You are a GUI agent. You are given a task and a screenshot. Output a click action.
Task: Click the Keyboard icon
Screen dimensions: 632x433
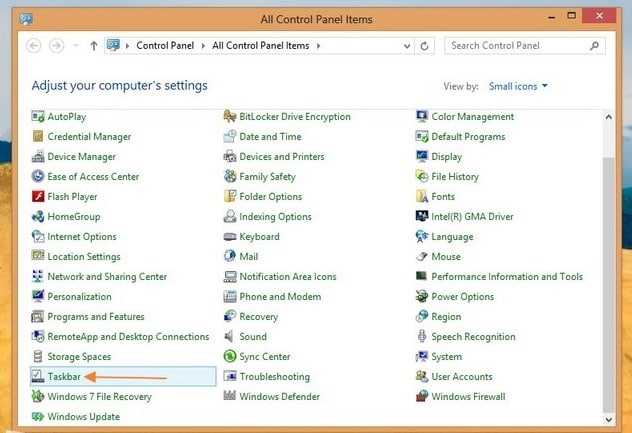coord(230,237)
